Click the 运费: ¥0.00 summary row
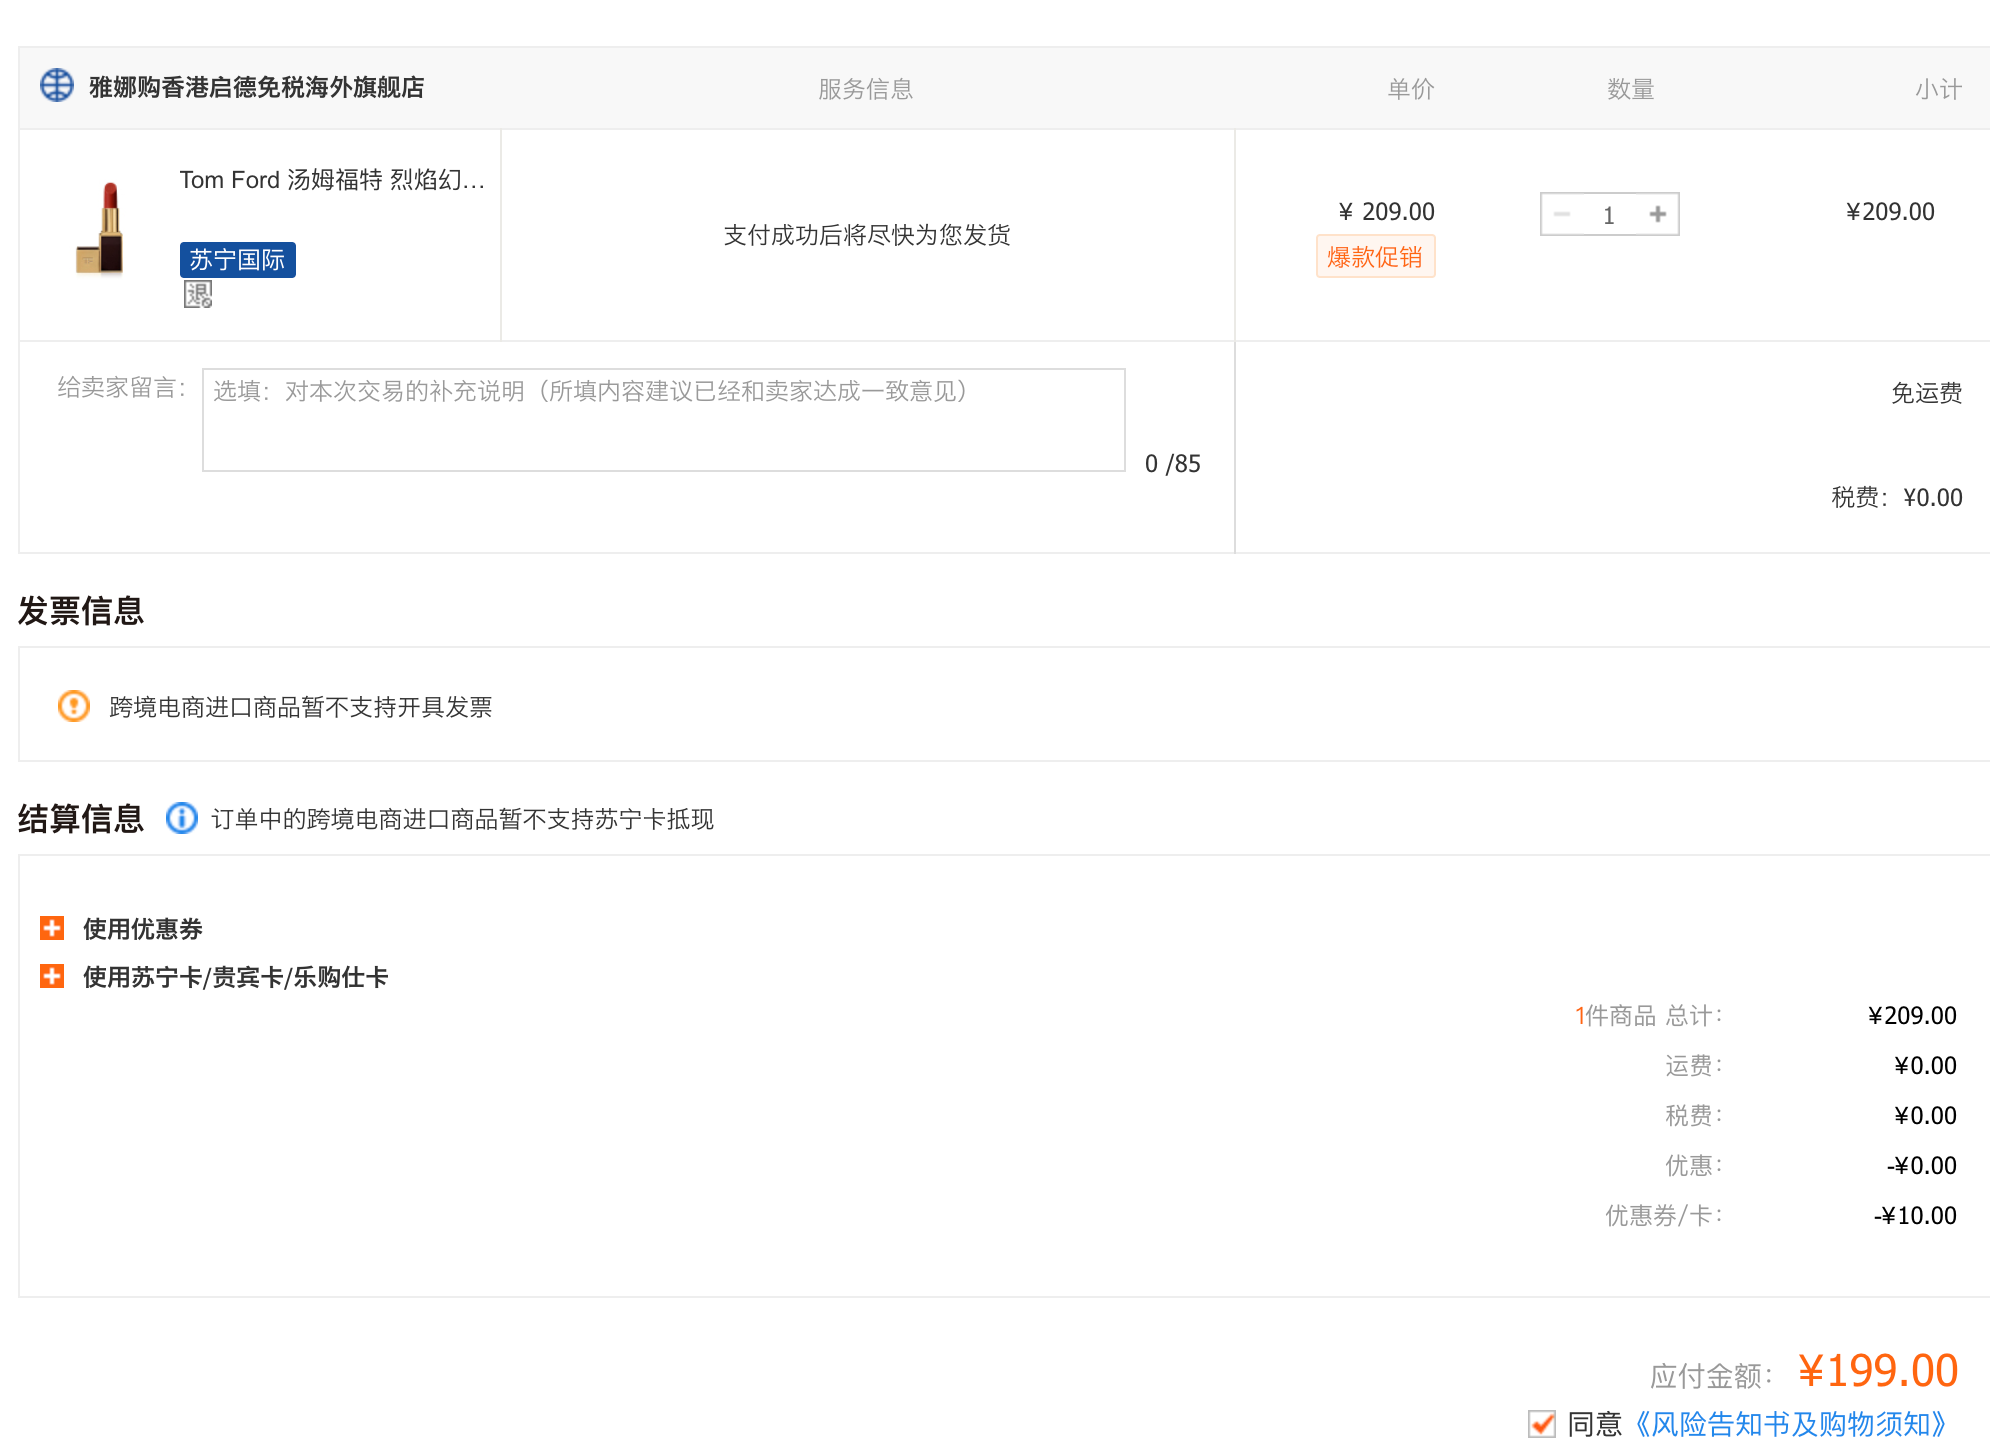 (1810, 1066)
